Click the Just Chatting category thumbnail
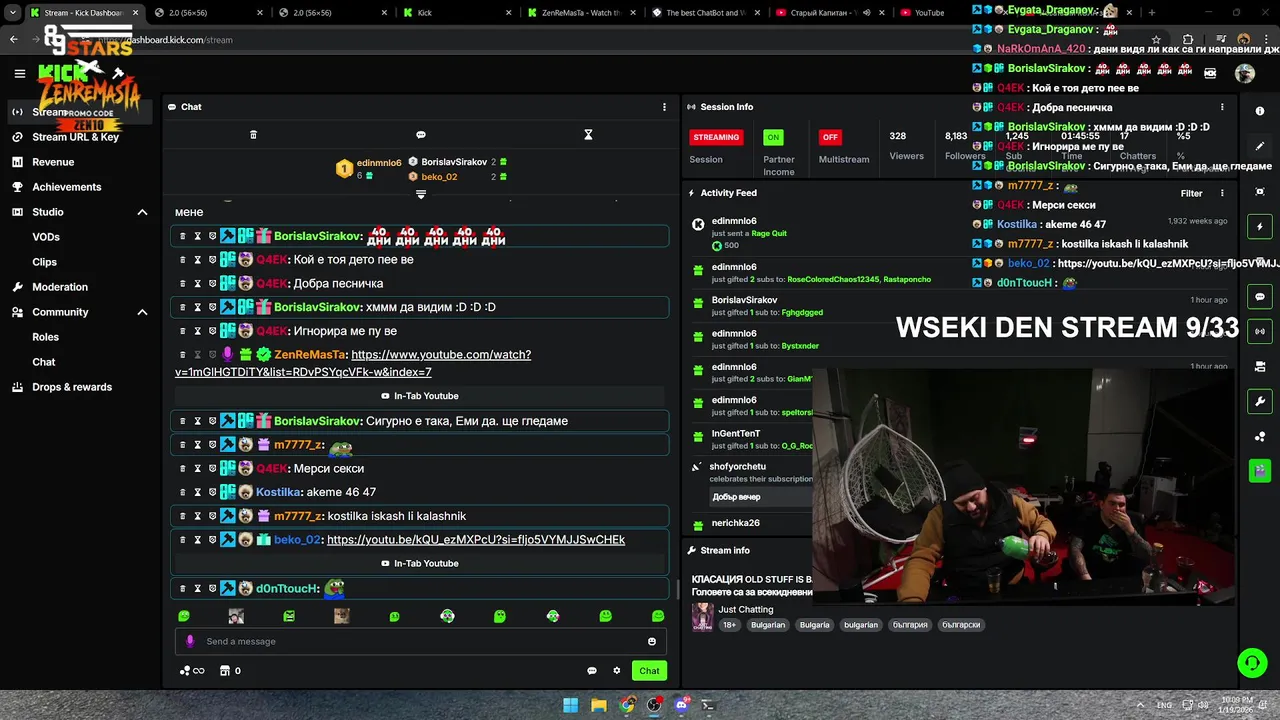The height and width of the screenshot is (720, 1280). tap(703, 616)
